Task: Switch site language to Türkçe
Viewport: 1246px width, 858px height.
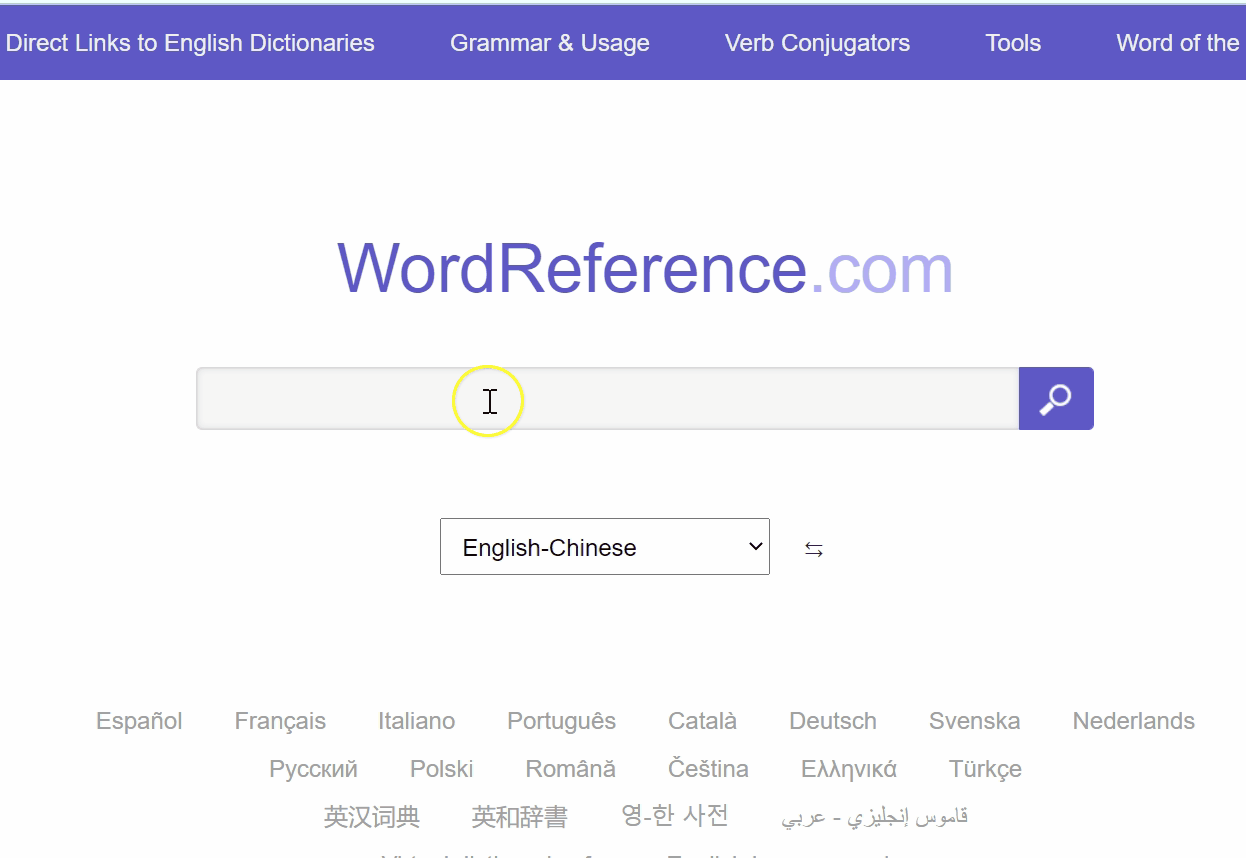Action: [x=985, y=769]
